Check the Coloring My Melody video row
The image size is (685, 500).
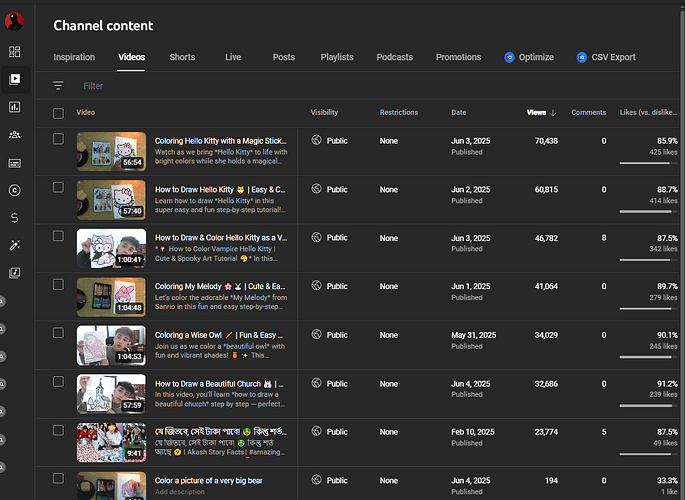[58, 285]
